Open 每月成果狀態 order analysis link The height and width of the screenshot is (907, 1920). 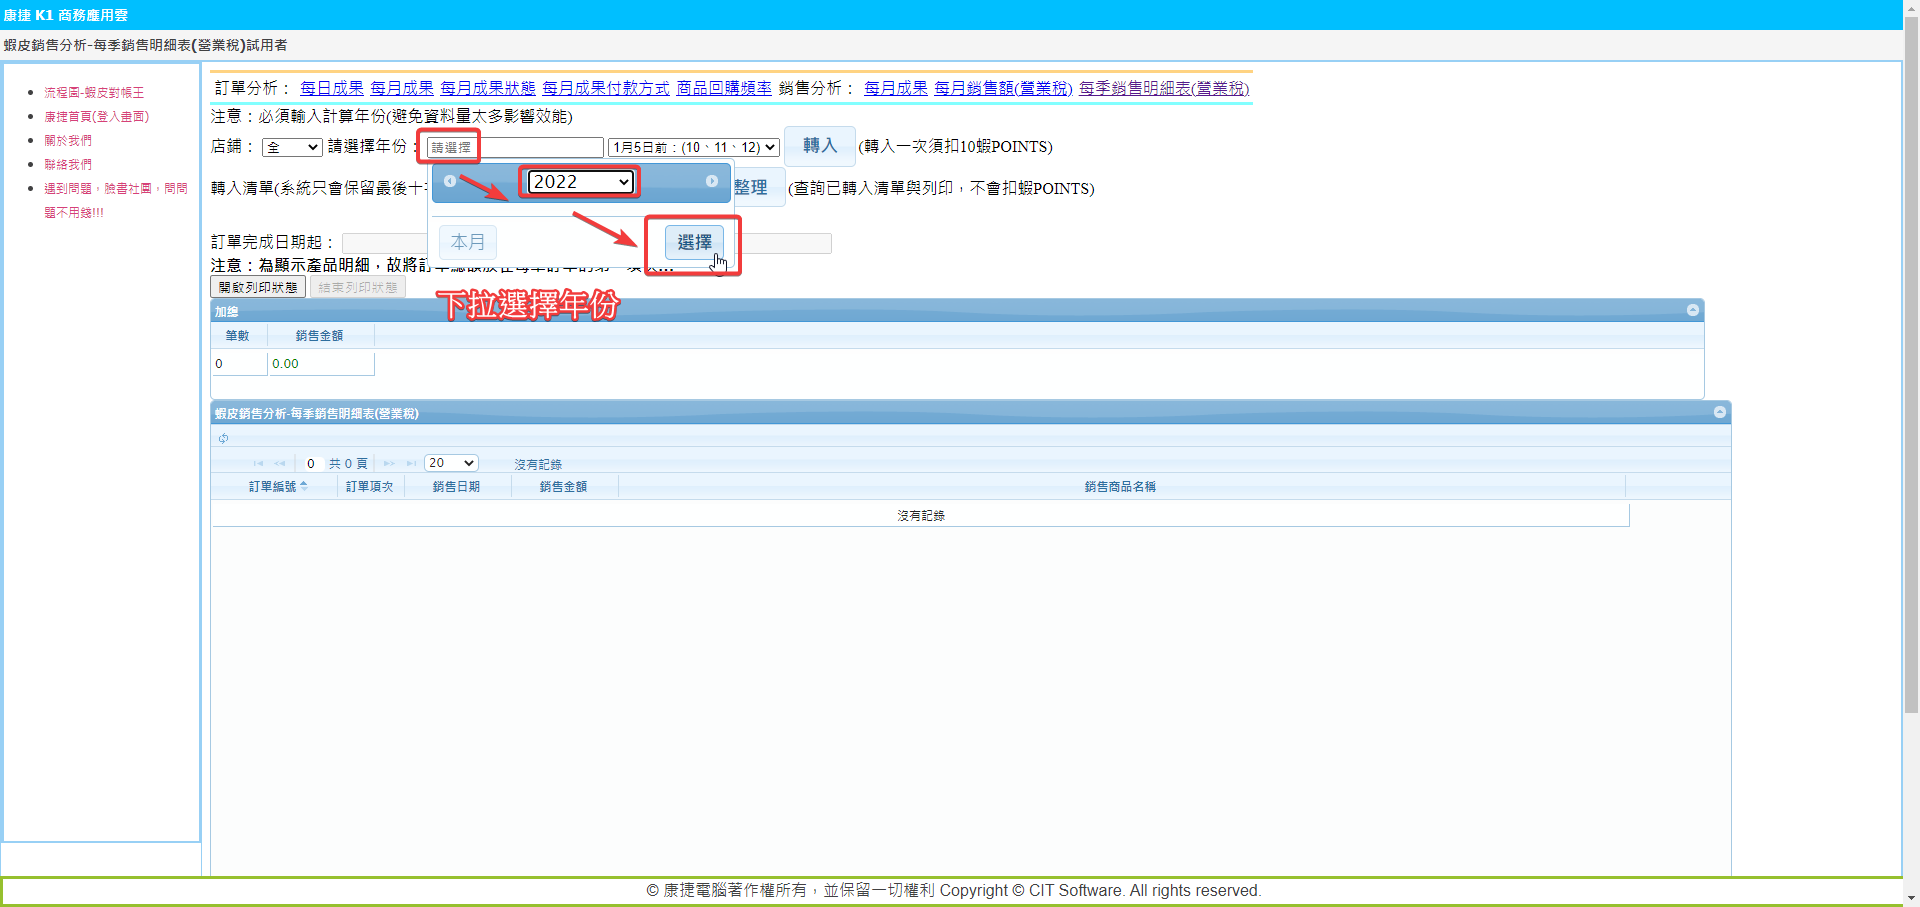(487, 88)
